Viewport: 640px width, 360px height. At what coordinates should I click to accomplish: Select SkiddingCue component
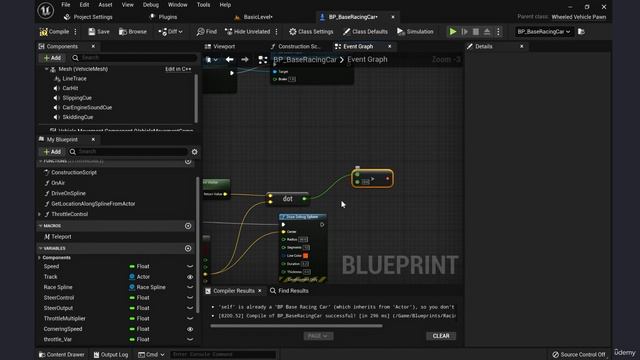click(x=78, y=117)
